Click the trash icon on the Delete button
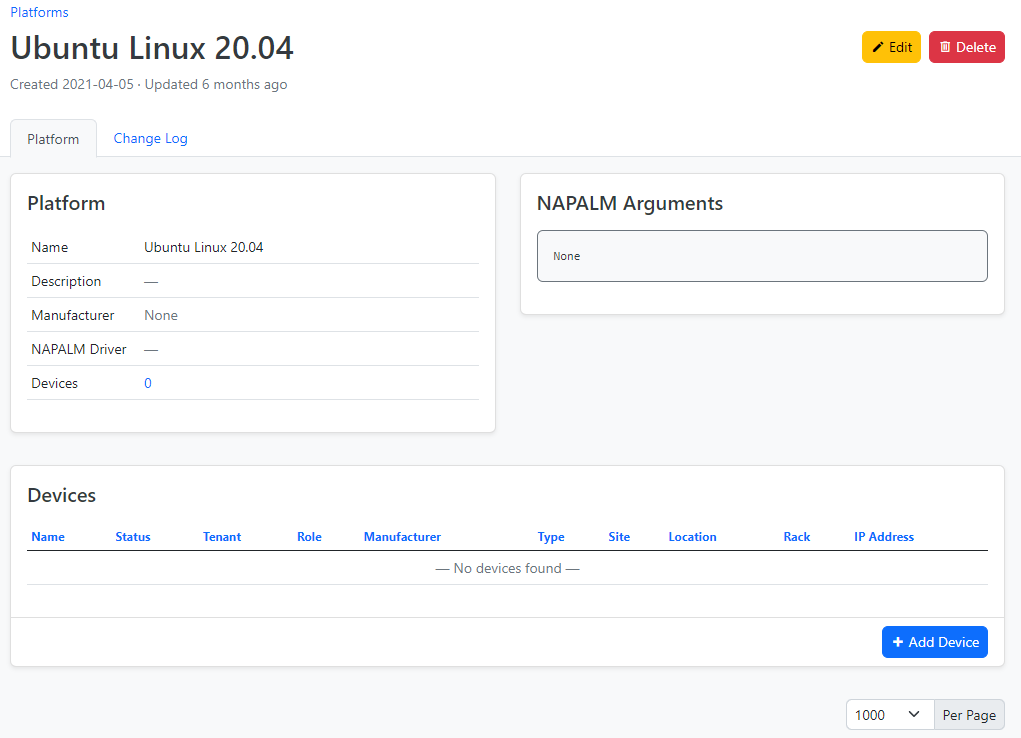 945,47
